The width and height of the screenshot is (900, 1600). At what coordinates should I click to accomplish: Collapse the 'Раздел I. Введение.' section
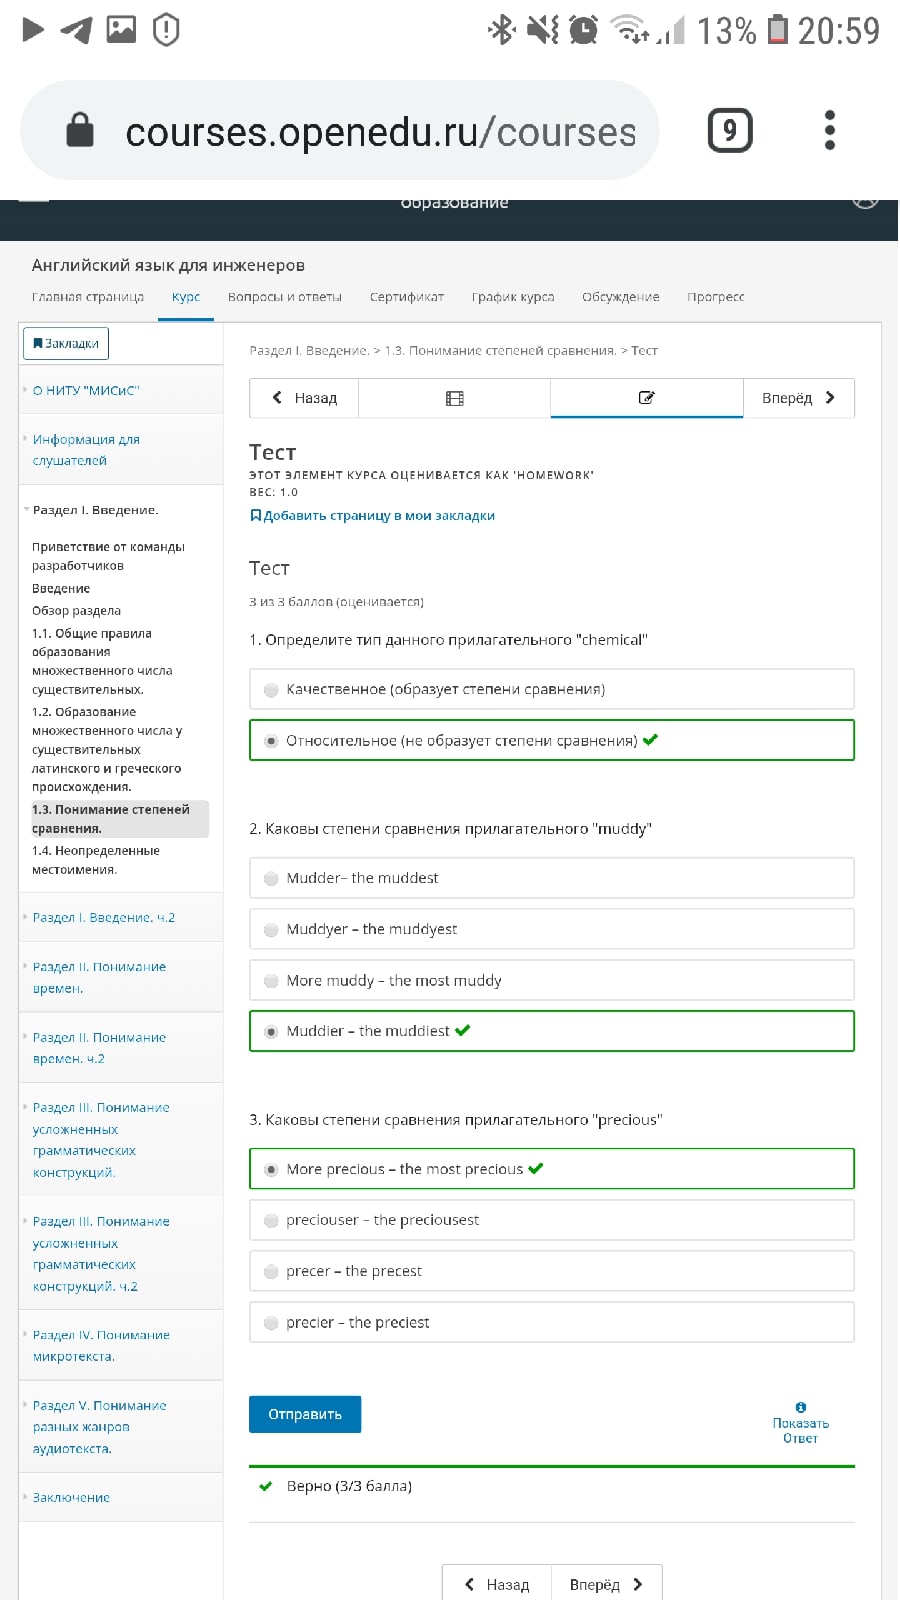(95, 510)
